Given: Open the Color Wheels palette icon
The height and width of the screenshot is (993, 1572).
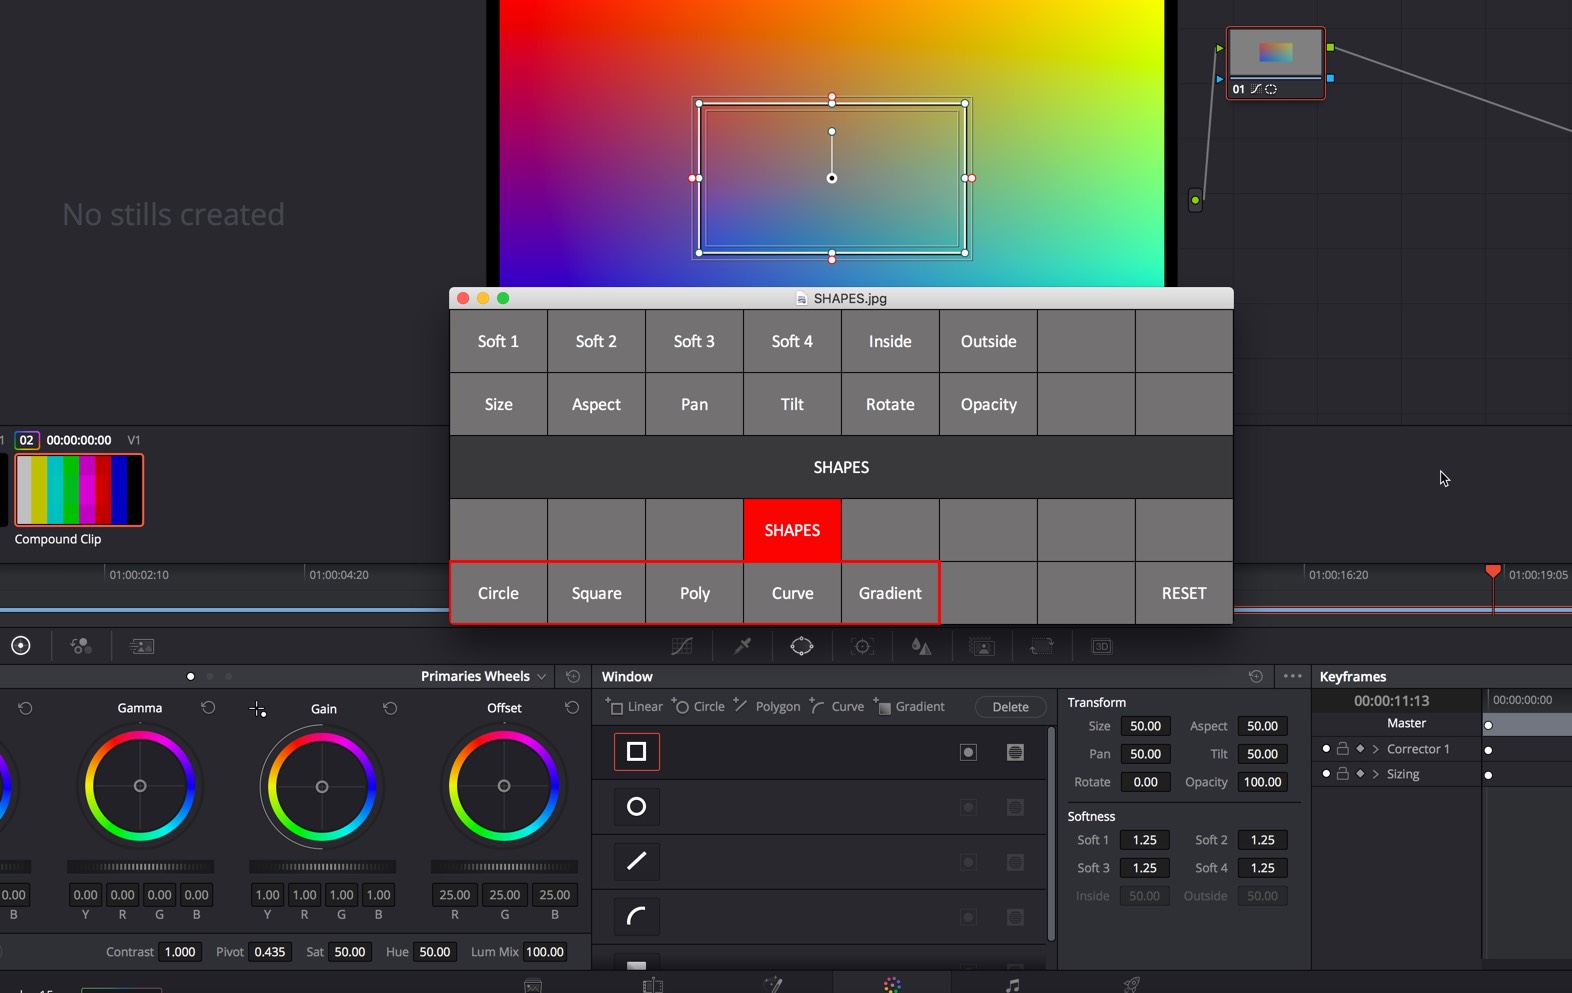Looking at the screenshot, I should click(x=20, y=646).
